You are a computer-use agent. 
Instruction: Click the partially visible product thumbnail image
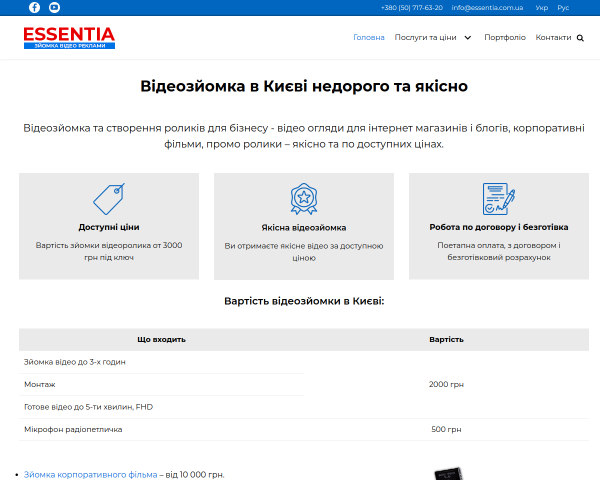tap(448, 473)
